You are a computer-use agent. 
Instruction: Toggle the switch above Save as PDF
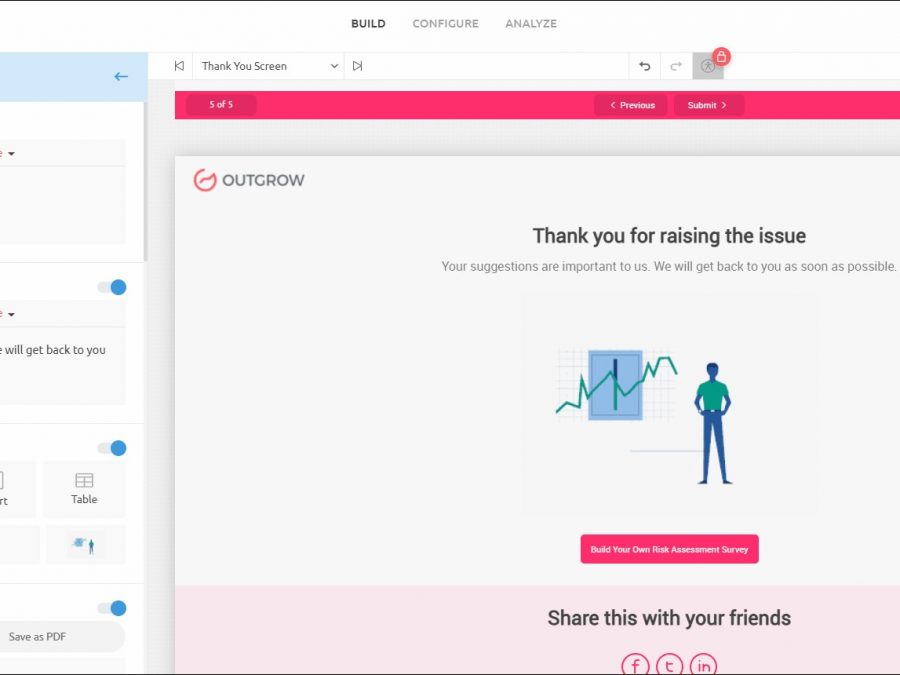(x=112, y=608)
